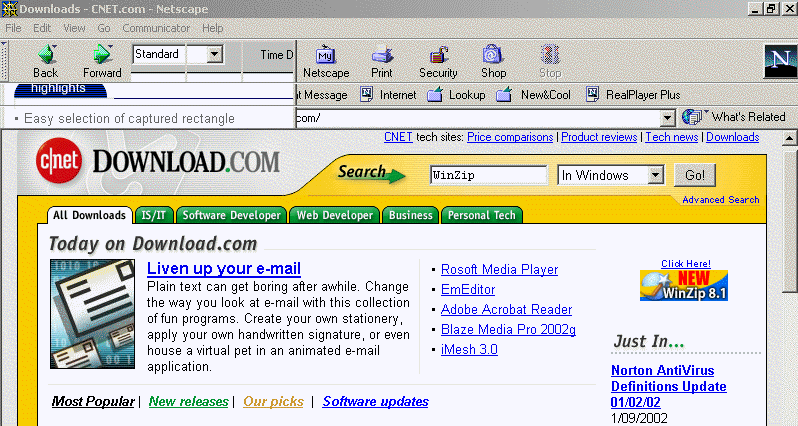Open the Netscape window system menu icon

pos(9,9)
